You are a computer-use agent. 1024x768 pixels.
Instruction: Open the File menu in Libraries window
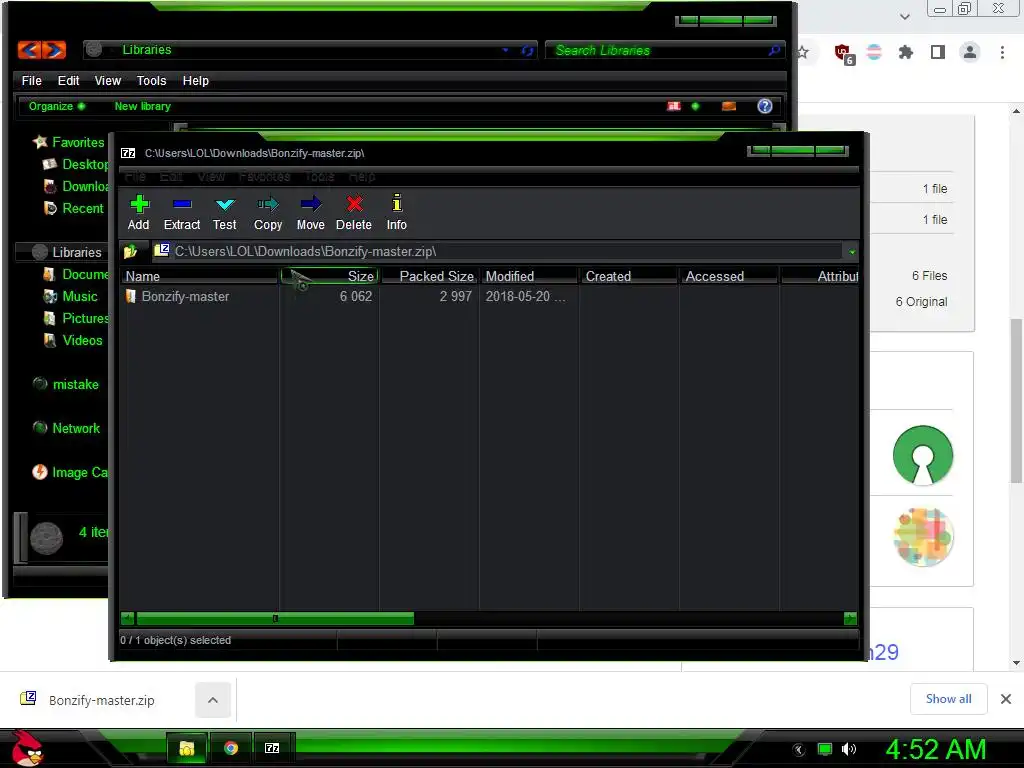(31, 80)
